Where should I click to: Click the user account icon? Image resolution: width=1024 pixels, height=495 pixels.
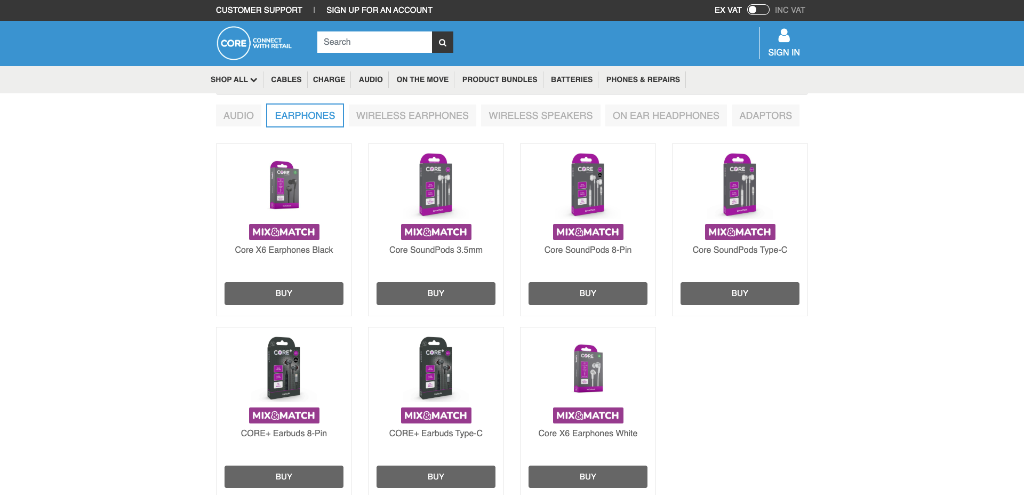click(x=784, y=36)
